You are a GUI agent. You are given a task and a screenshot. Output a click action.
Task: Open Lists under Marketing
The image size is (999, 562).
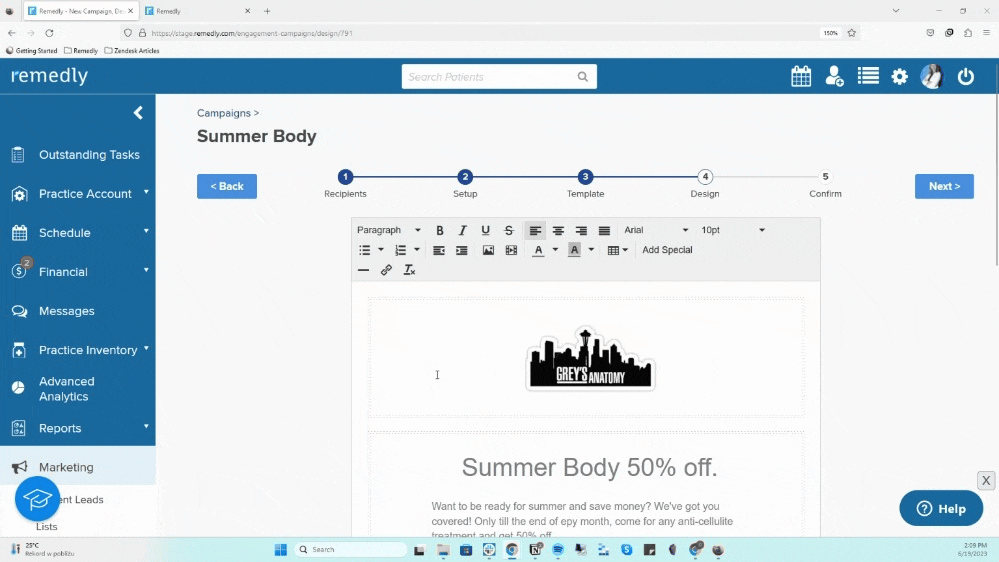pos(47,526)
